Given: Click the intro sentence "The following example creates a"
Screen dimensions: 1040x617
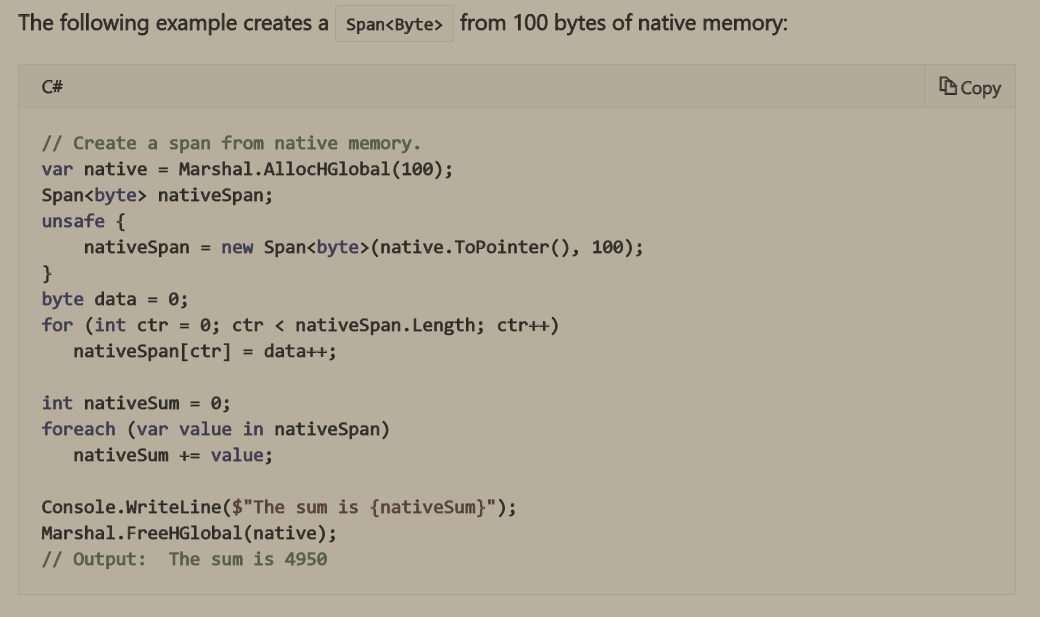Looking at the screenshot, I should pos(173,23).
